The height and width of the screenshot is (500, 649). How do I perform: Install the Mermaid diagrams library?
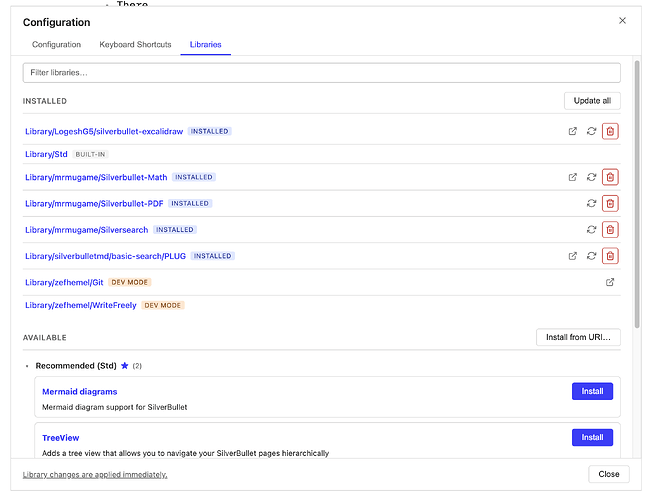pos(592,391)
